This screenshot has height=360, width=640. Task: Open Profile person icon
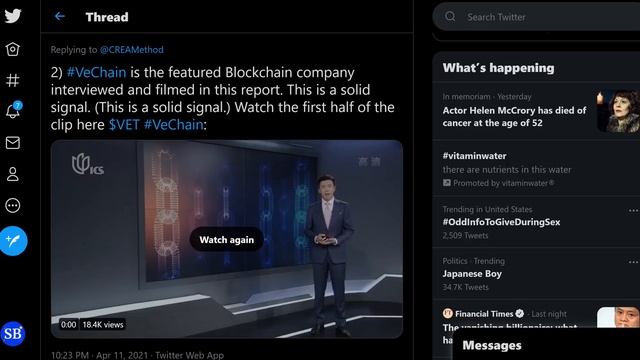tap(13, 174)
